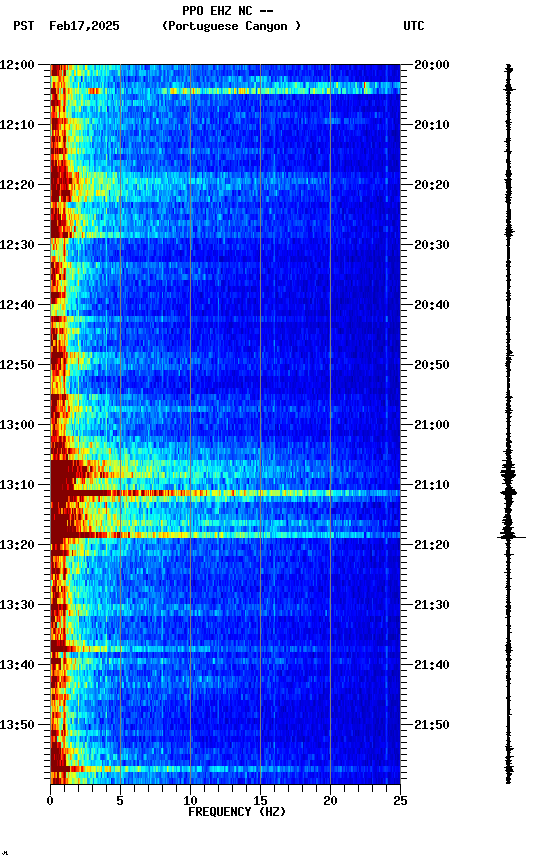Click the 20 Hz frequency tick label
The width and height of the screenshot is (552, 864).
(x=330, y=801)
